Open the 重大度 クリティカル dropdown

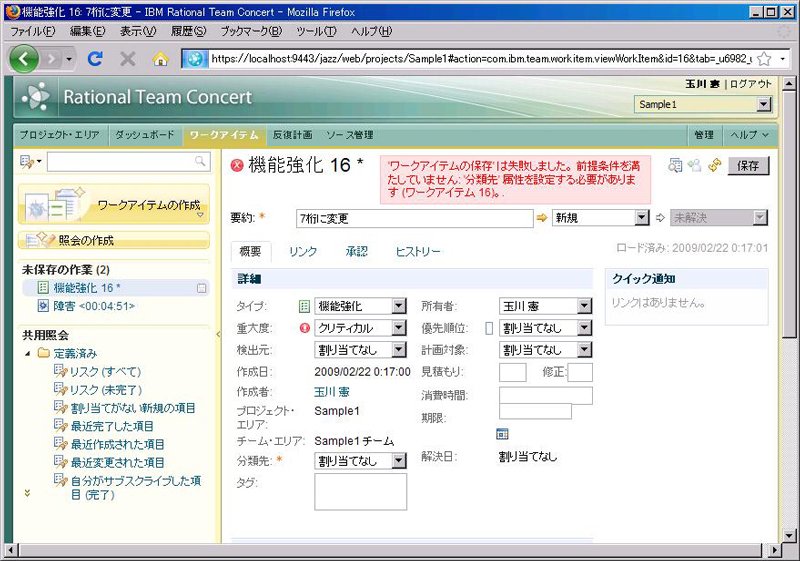click(360, 328)
